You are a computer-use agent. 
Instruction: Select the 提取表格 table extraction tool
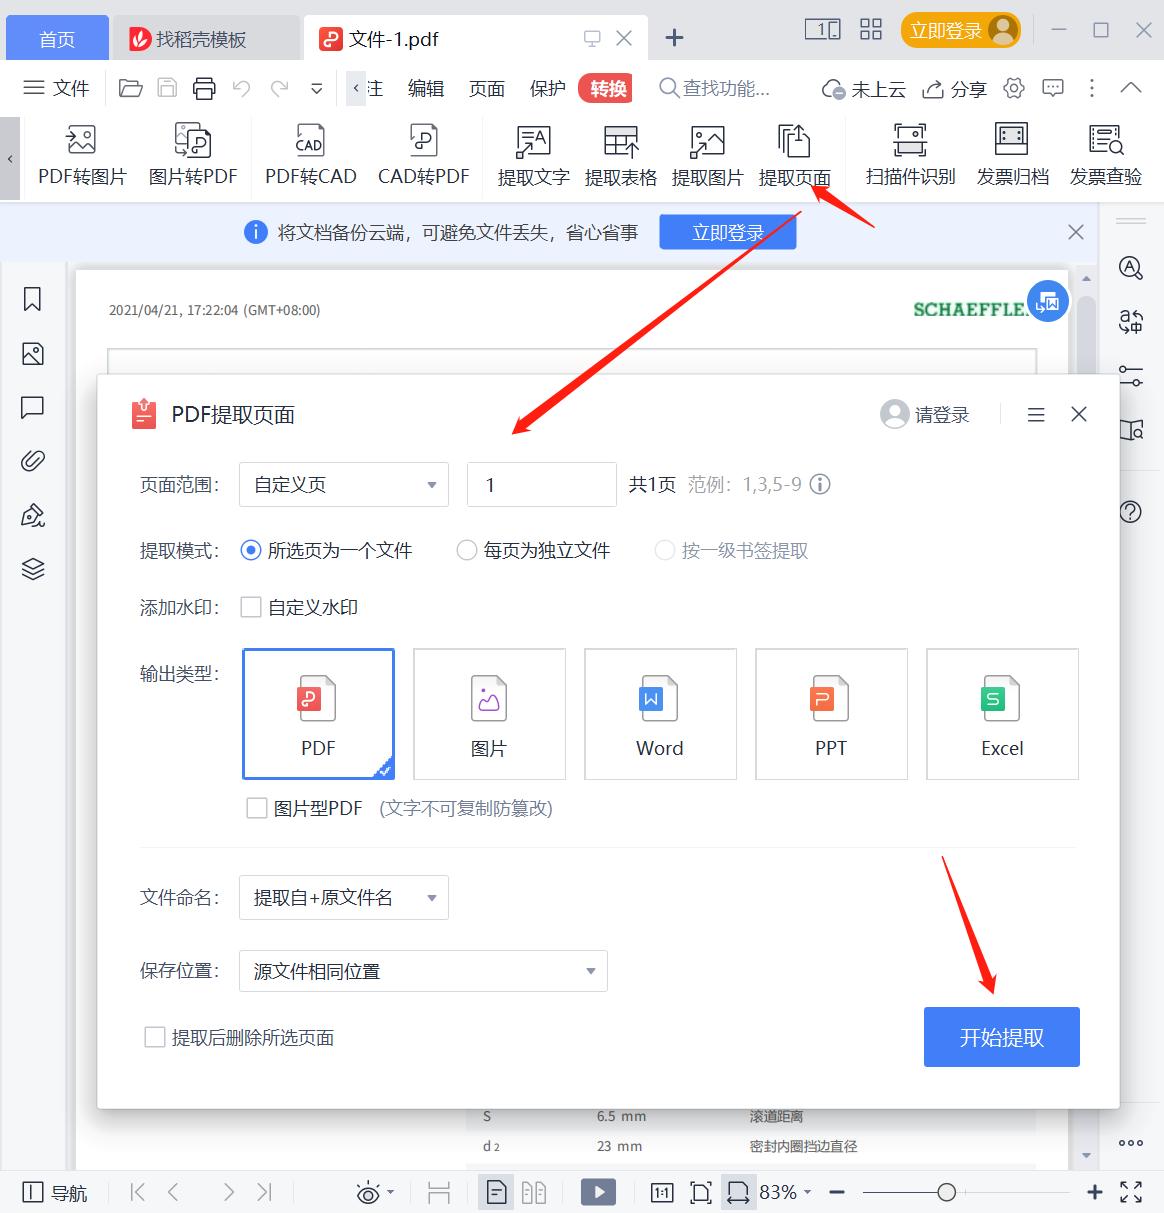[x=620, y=155]
